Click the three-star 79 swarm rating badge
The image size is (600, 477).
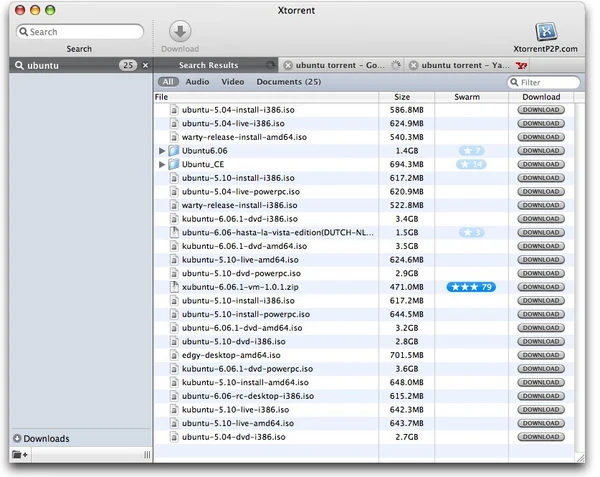click(x=471, y=287)
